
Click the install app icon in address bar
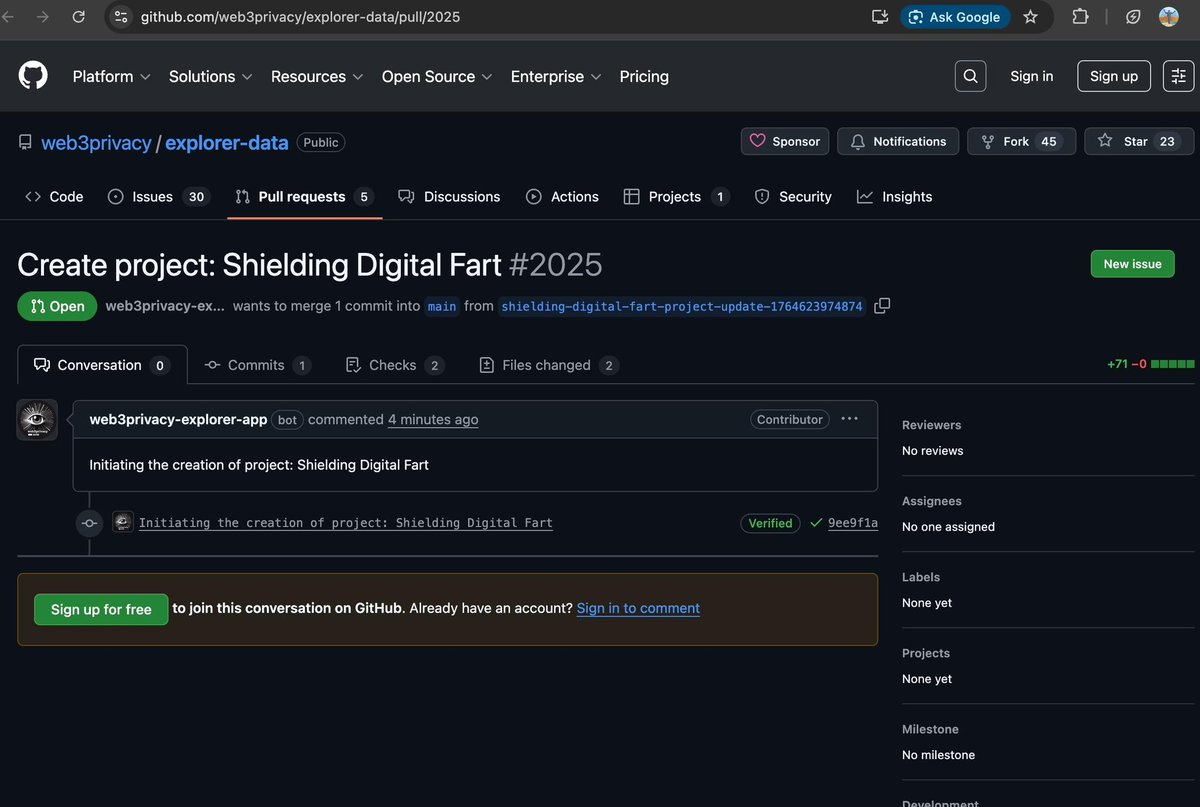[880, 17]
